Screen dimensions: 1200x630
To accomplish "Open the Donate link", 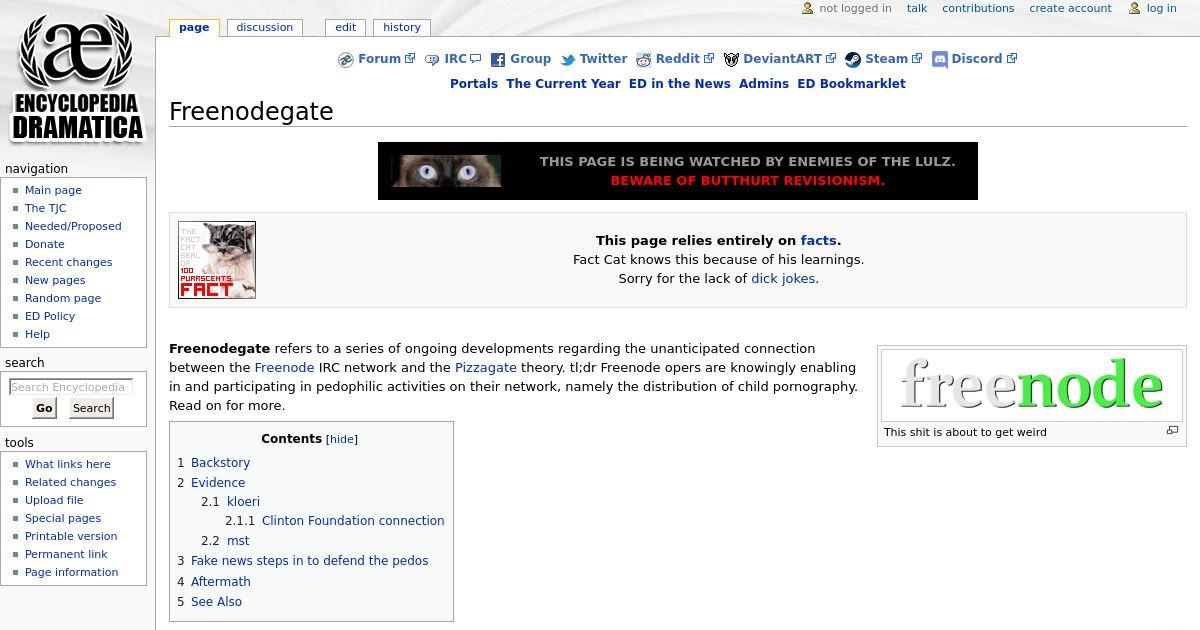I will tap(44, 244).
